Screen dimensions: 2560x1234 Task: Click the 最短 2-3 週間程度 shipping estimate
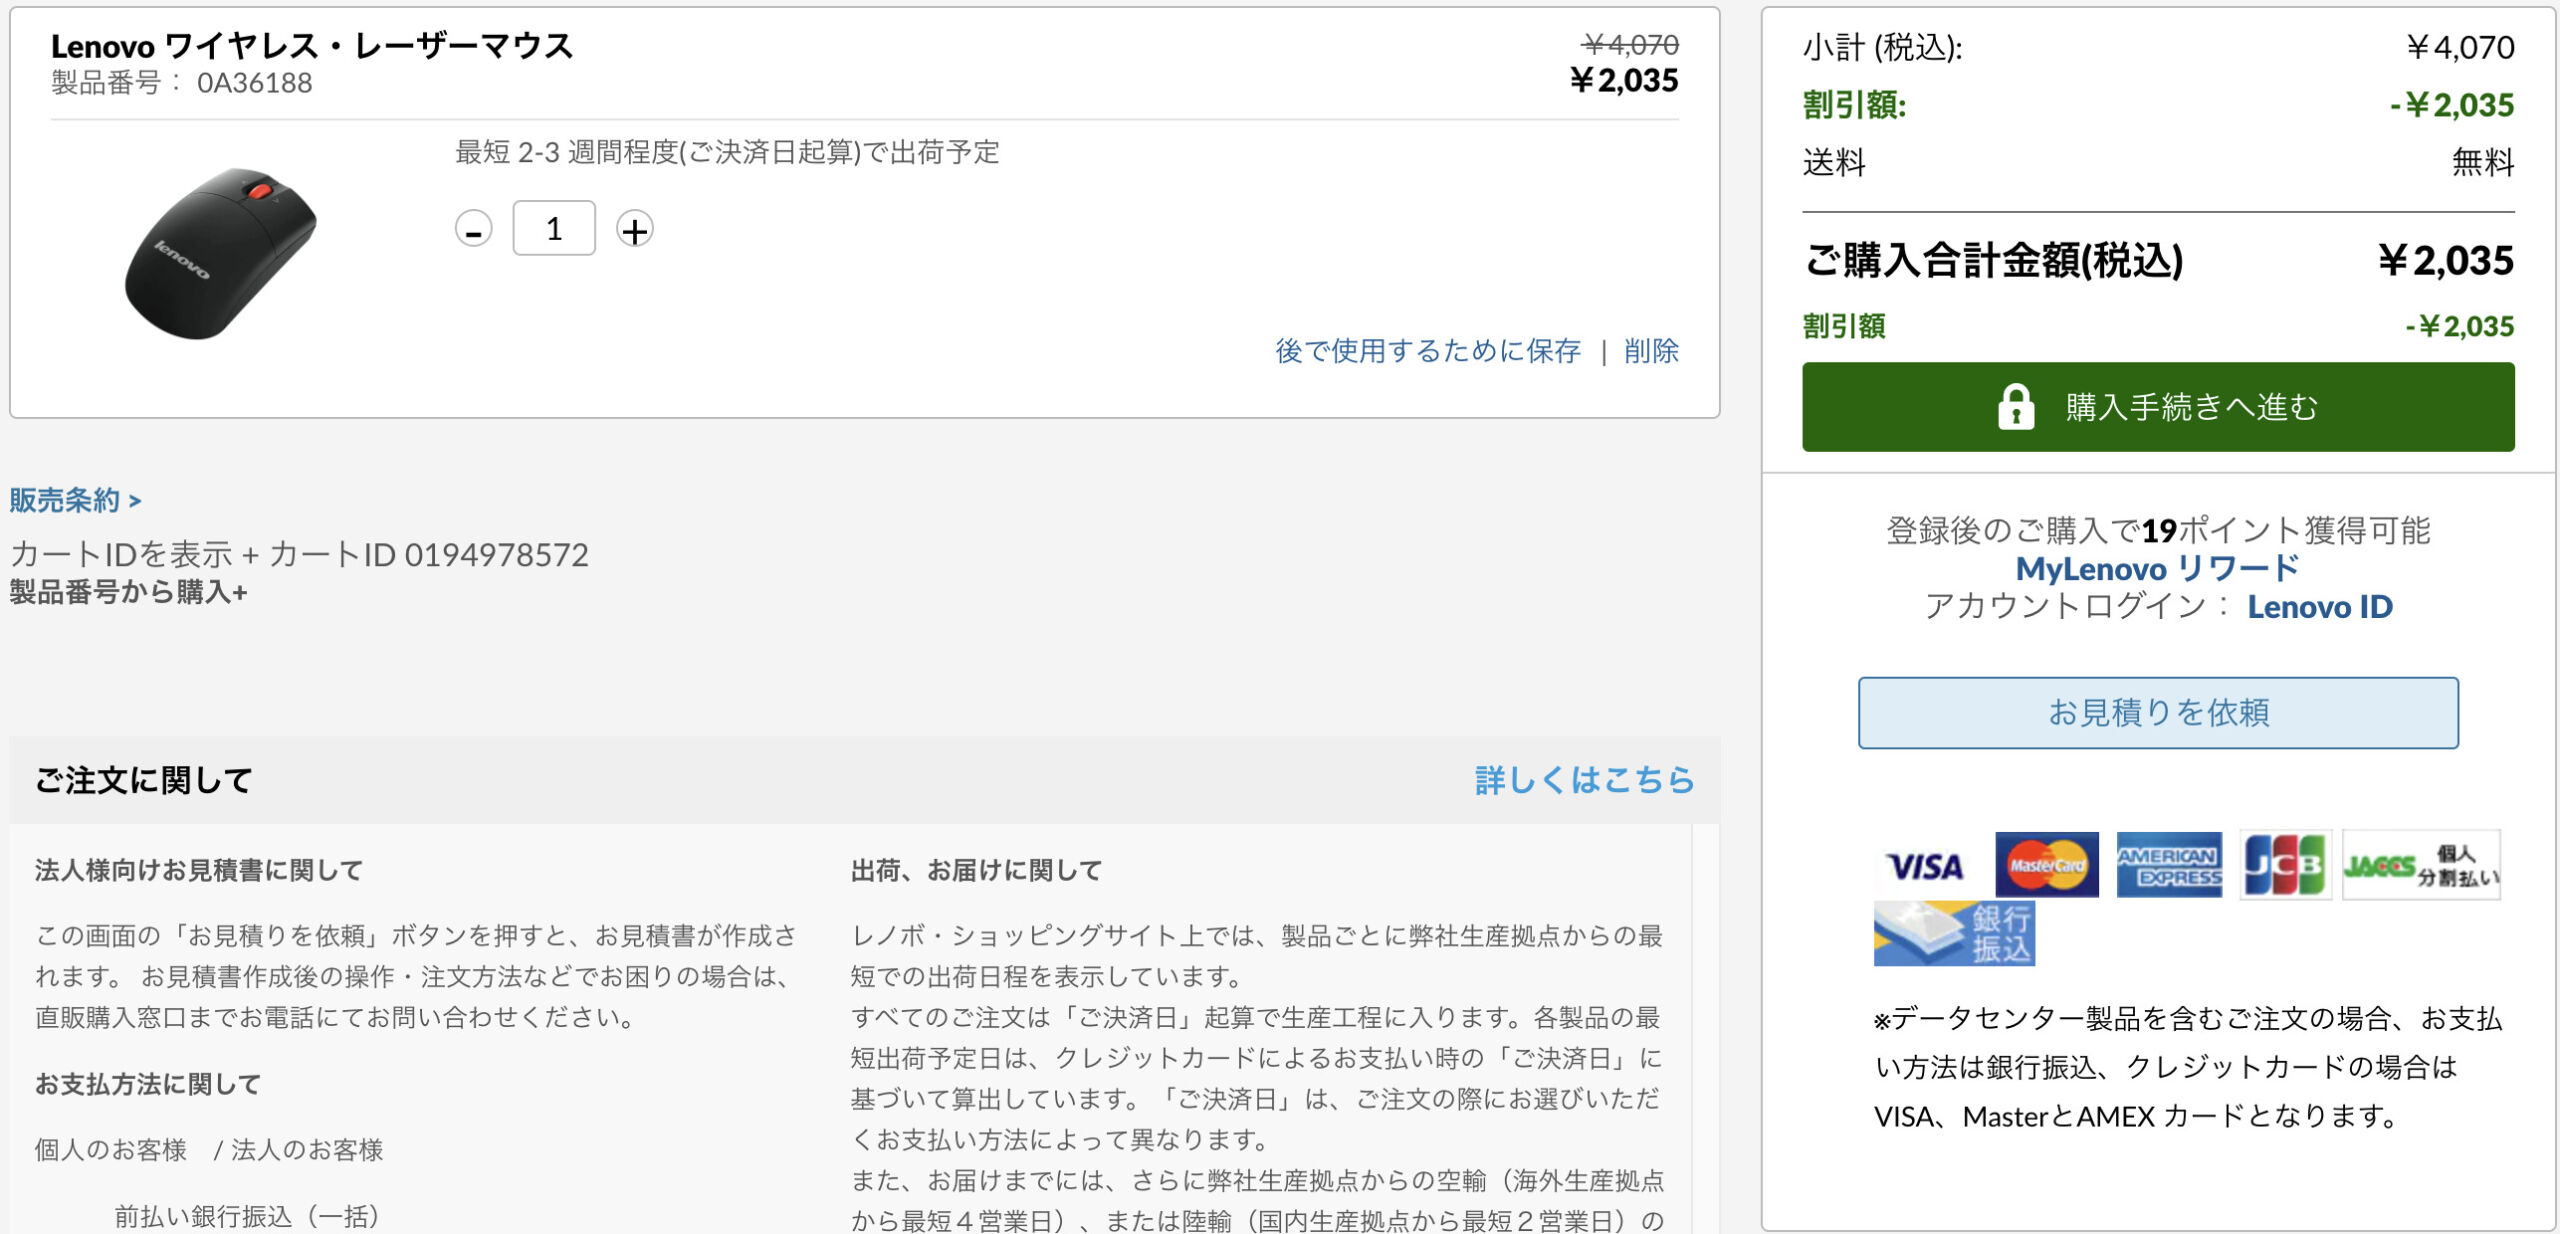point(727,152)
